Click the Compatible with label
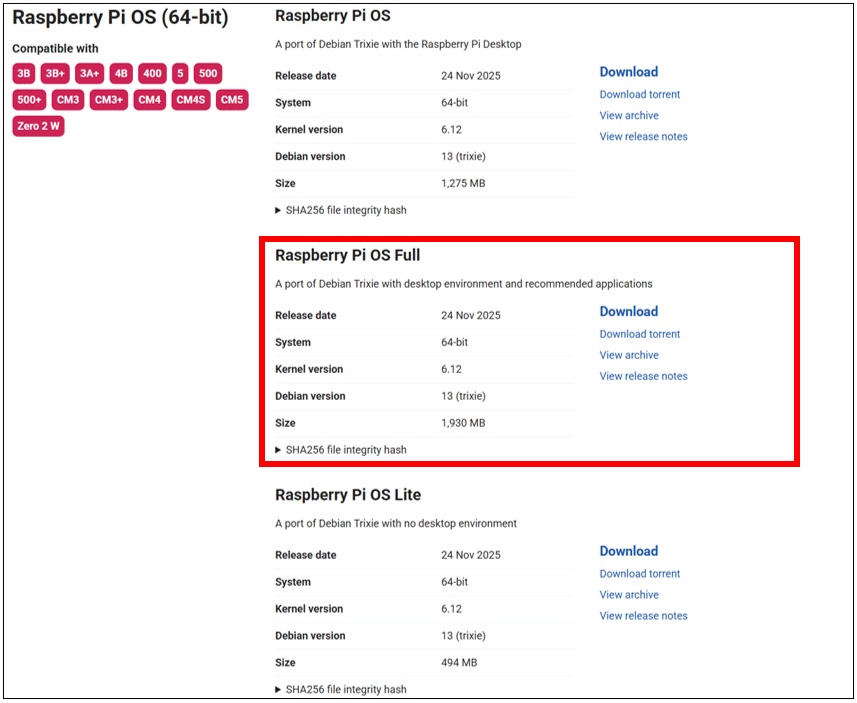 point(55,48)
